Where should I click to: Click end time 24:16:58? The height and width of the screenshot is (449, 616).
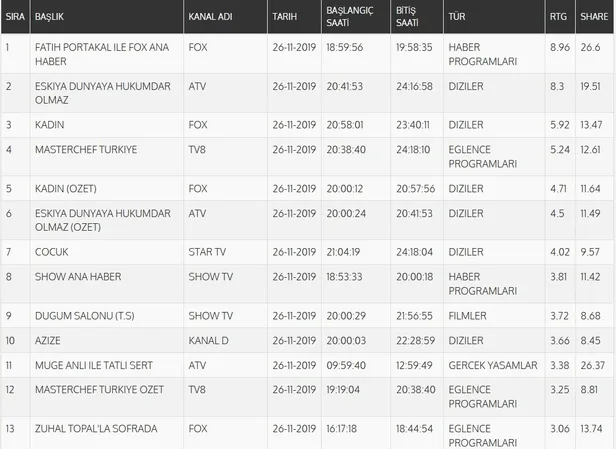tap(414, 86)
